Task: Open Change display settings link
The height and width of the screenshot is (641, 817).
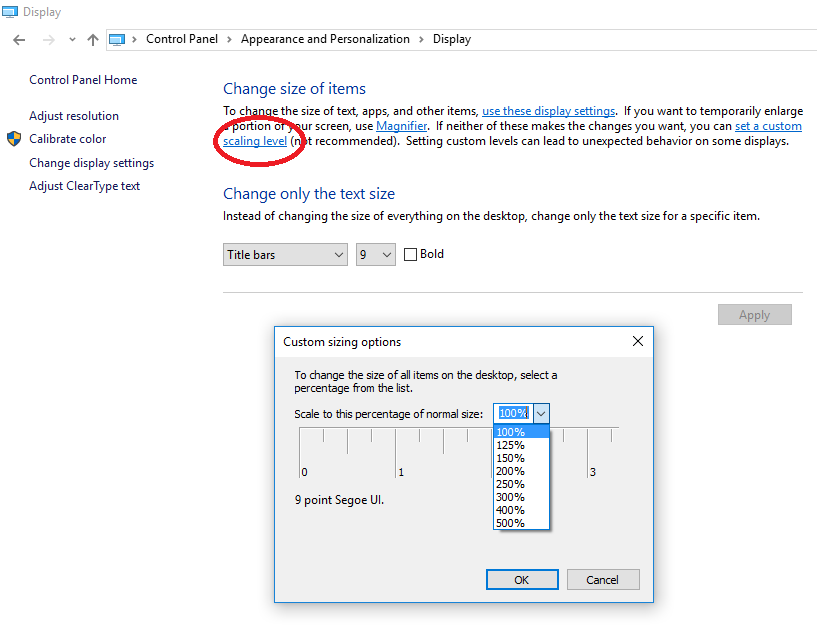Action: [92, 163]
